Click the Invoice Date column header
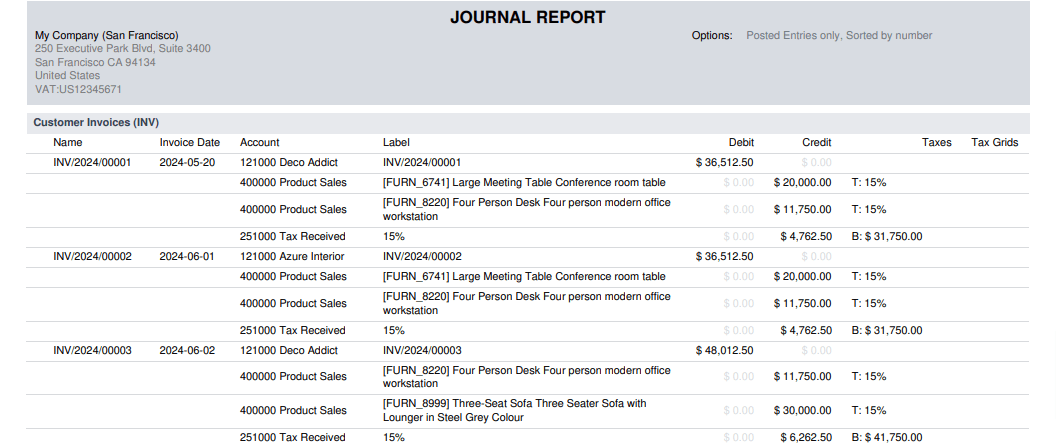This screenshot has height=446, width=1056. pyautogui.click(x=190, y=142)
